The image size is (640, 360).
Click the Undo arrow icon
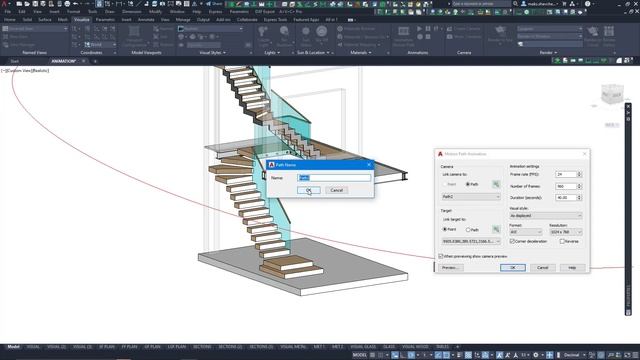coord(76,4)
